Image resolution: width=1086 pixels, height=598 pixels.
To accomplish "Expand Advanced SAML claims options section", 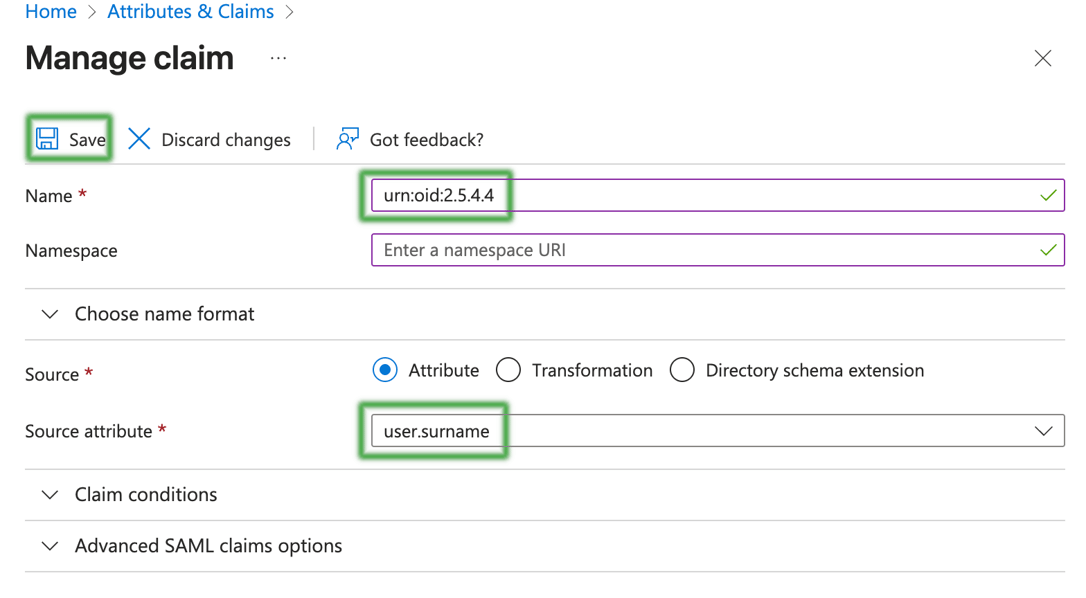I will pyautogui.click(x=50, y=546).
